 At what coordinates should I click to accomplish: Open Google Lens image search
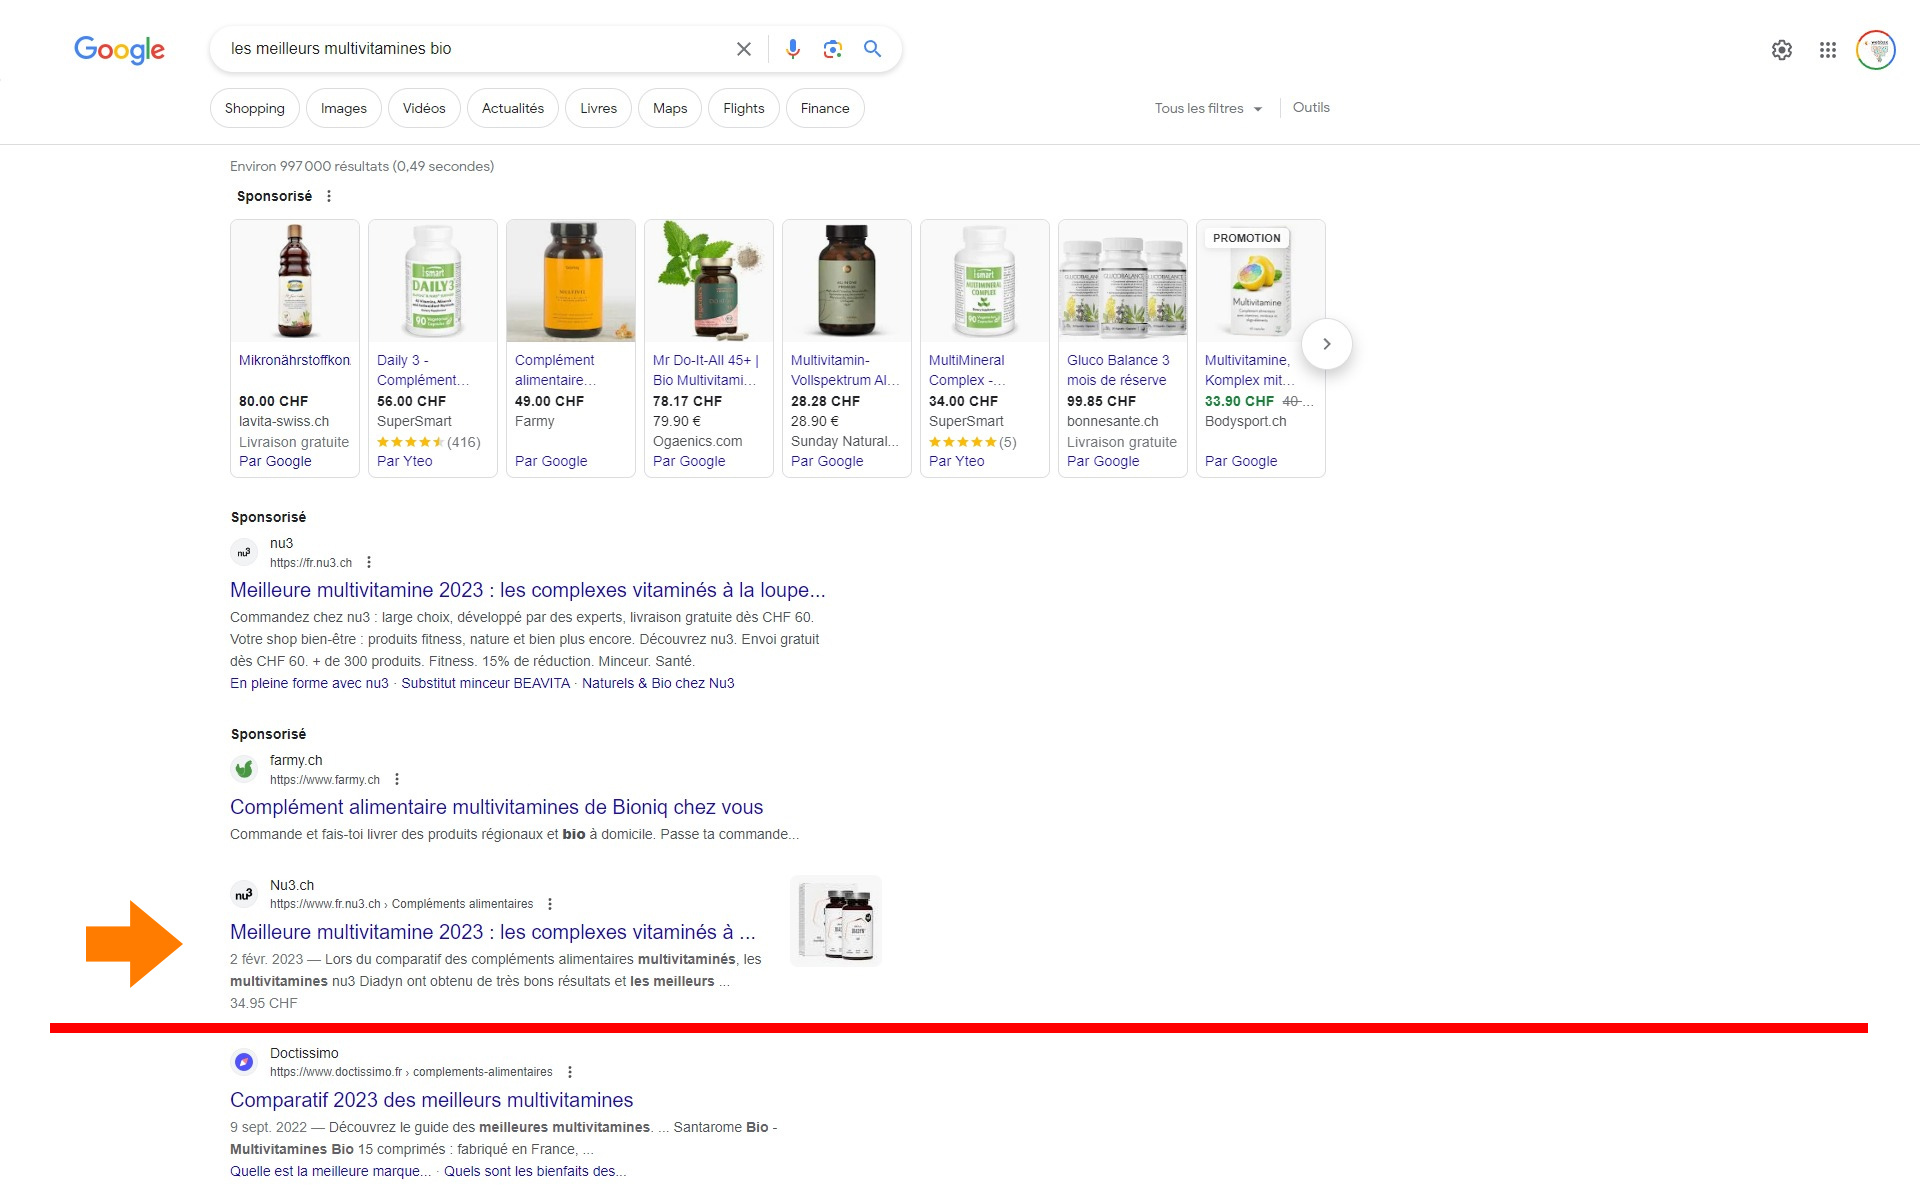pyautogui.click(x=833, y=49)
